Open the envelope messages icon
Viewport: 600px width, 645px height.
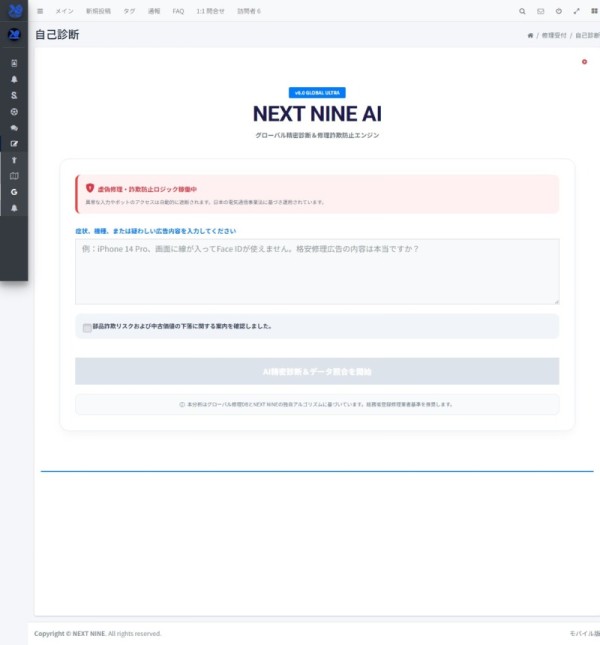540,11
